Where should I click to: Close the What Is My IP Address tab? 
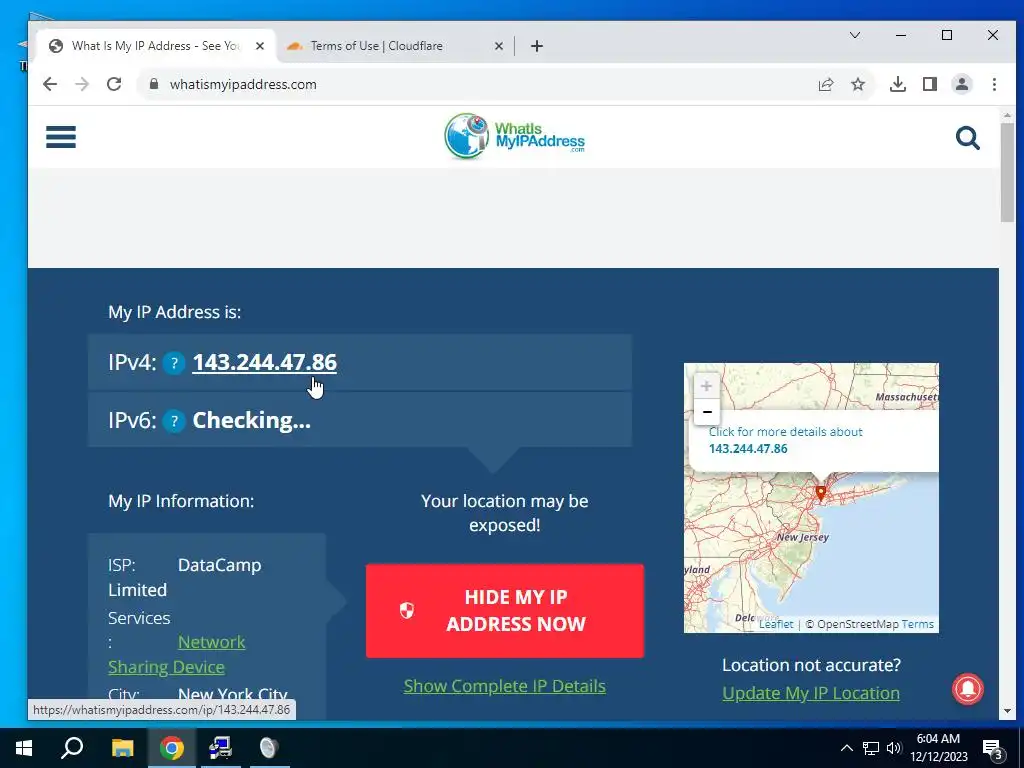pos(260,46)
